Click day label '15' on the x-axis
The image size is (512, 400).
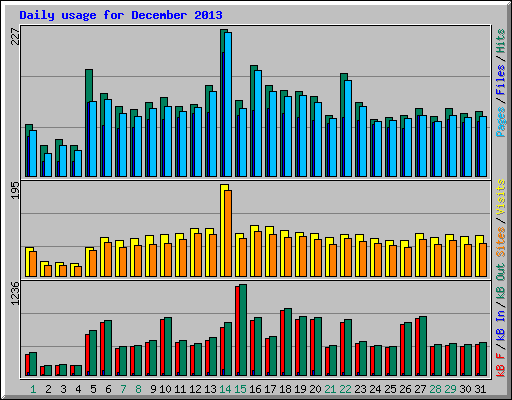click(x=240, y=389)
